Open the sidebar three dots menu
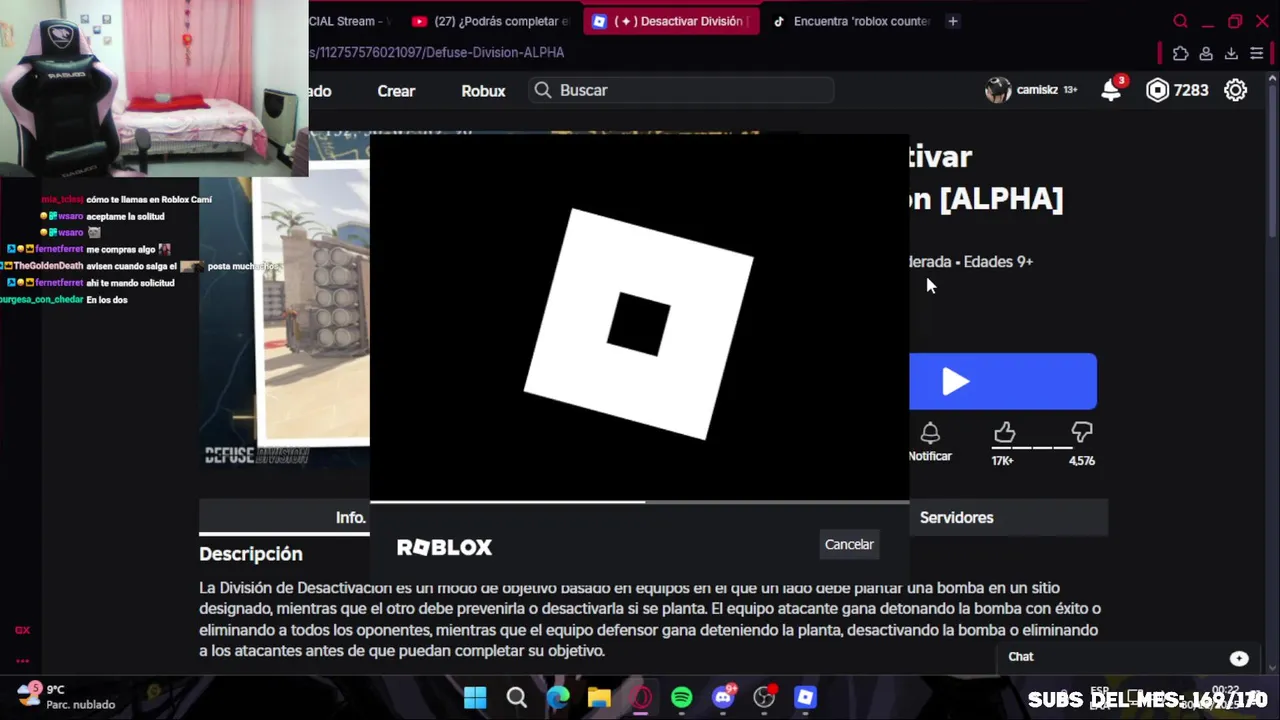This screenshot has height=720, width=1280. [22, 661]
